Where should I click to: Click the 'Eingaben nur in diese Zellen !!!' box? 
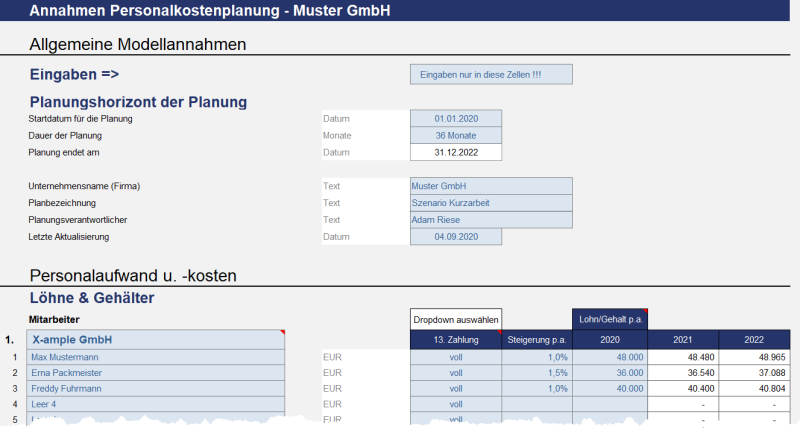tap(491, 75)
